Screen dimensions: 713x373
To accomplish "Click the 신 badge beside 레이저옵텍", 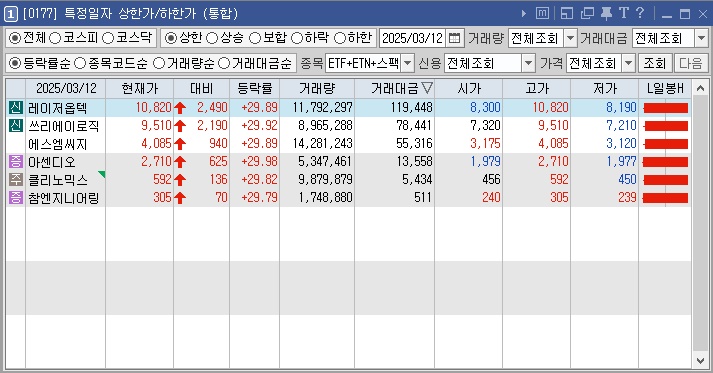I will (x=16, y=108).
